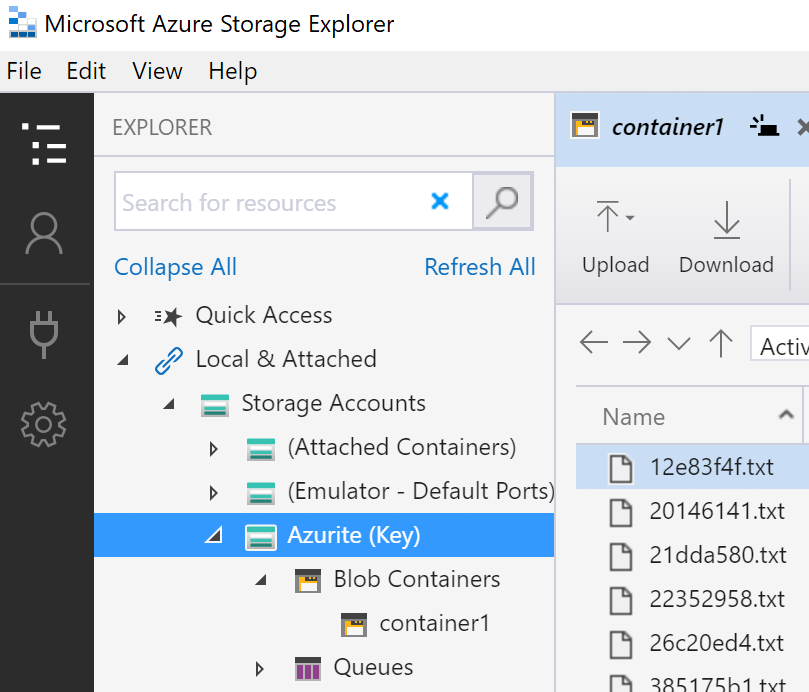
Task: Clear the resource search box
Action: point(440,202)
